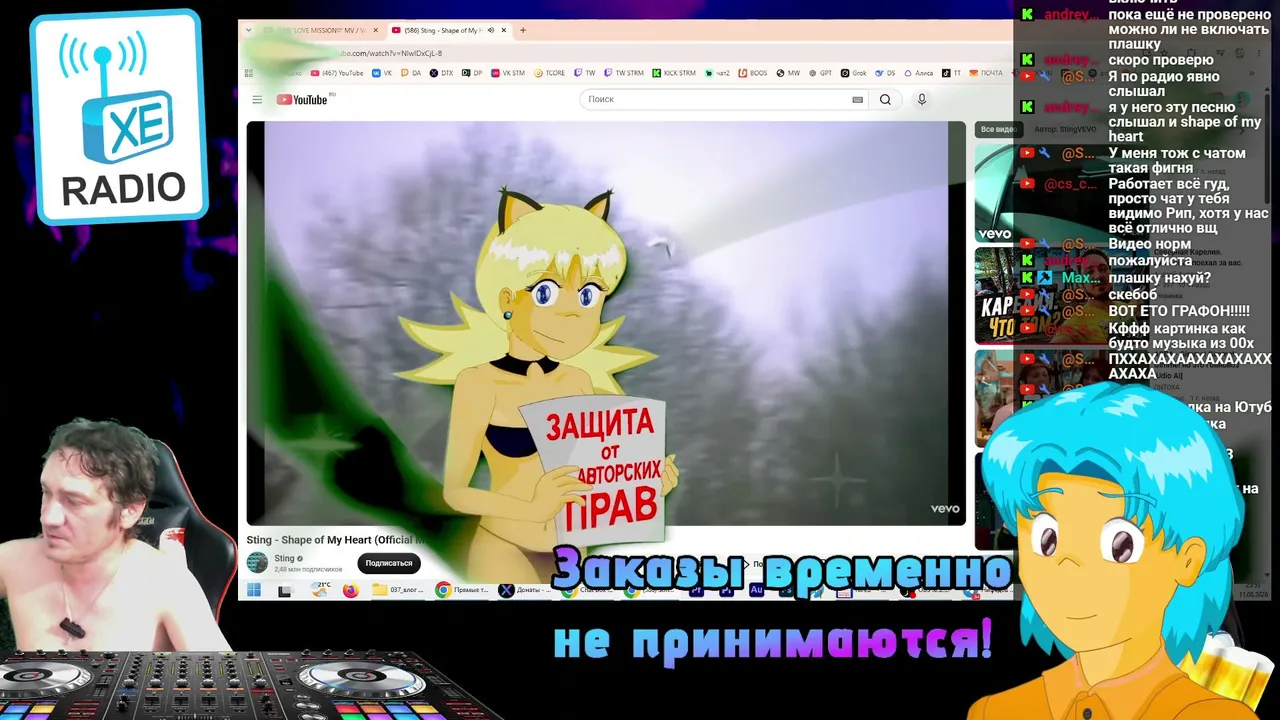Open the DS bookmark

tap(885, 73)
